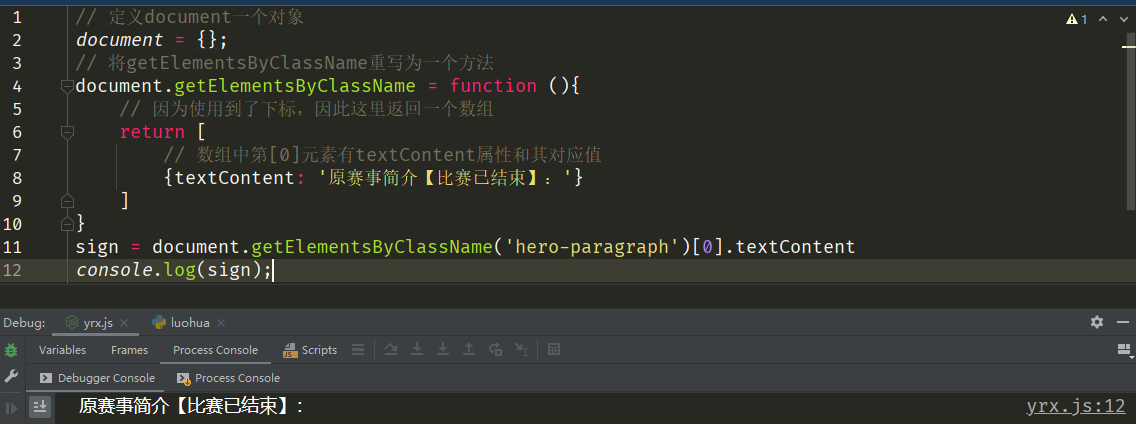Click Scroll to End console icon
The width and height of the screenshot is (1136, 424).
pyautogui.click(x=39, y=406)
